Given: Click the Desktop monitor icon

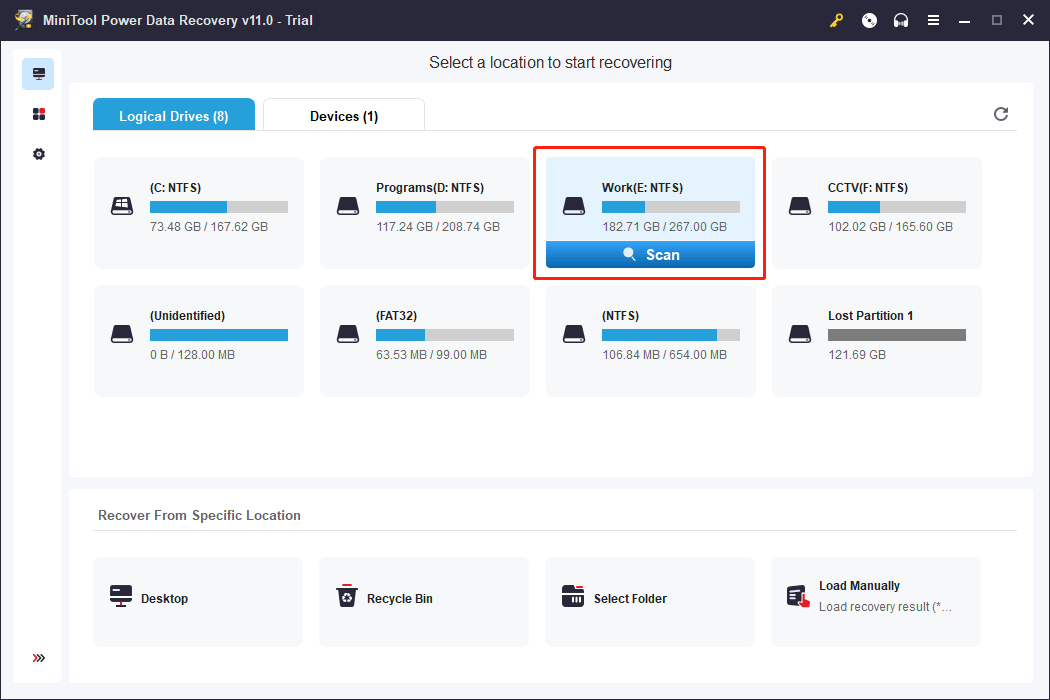Looking at the screenshot, I should (121, 596).
